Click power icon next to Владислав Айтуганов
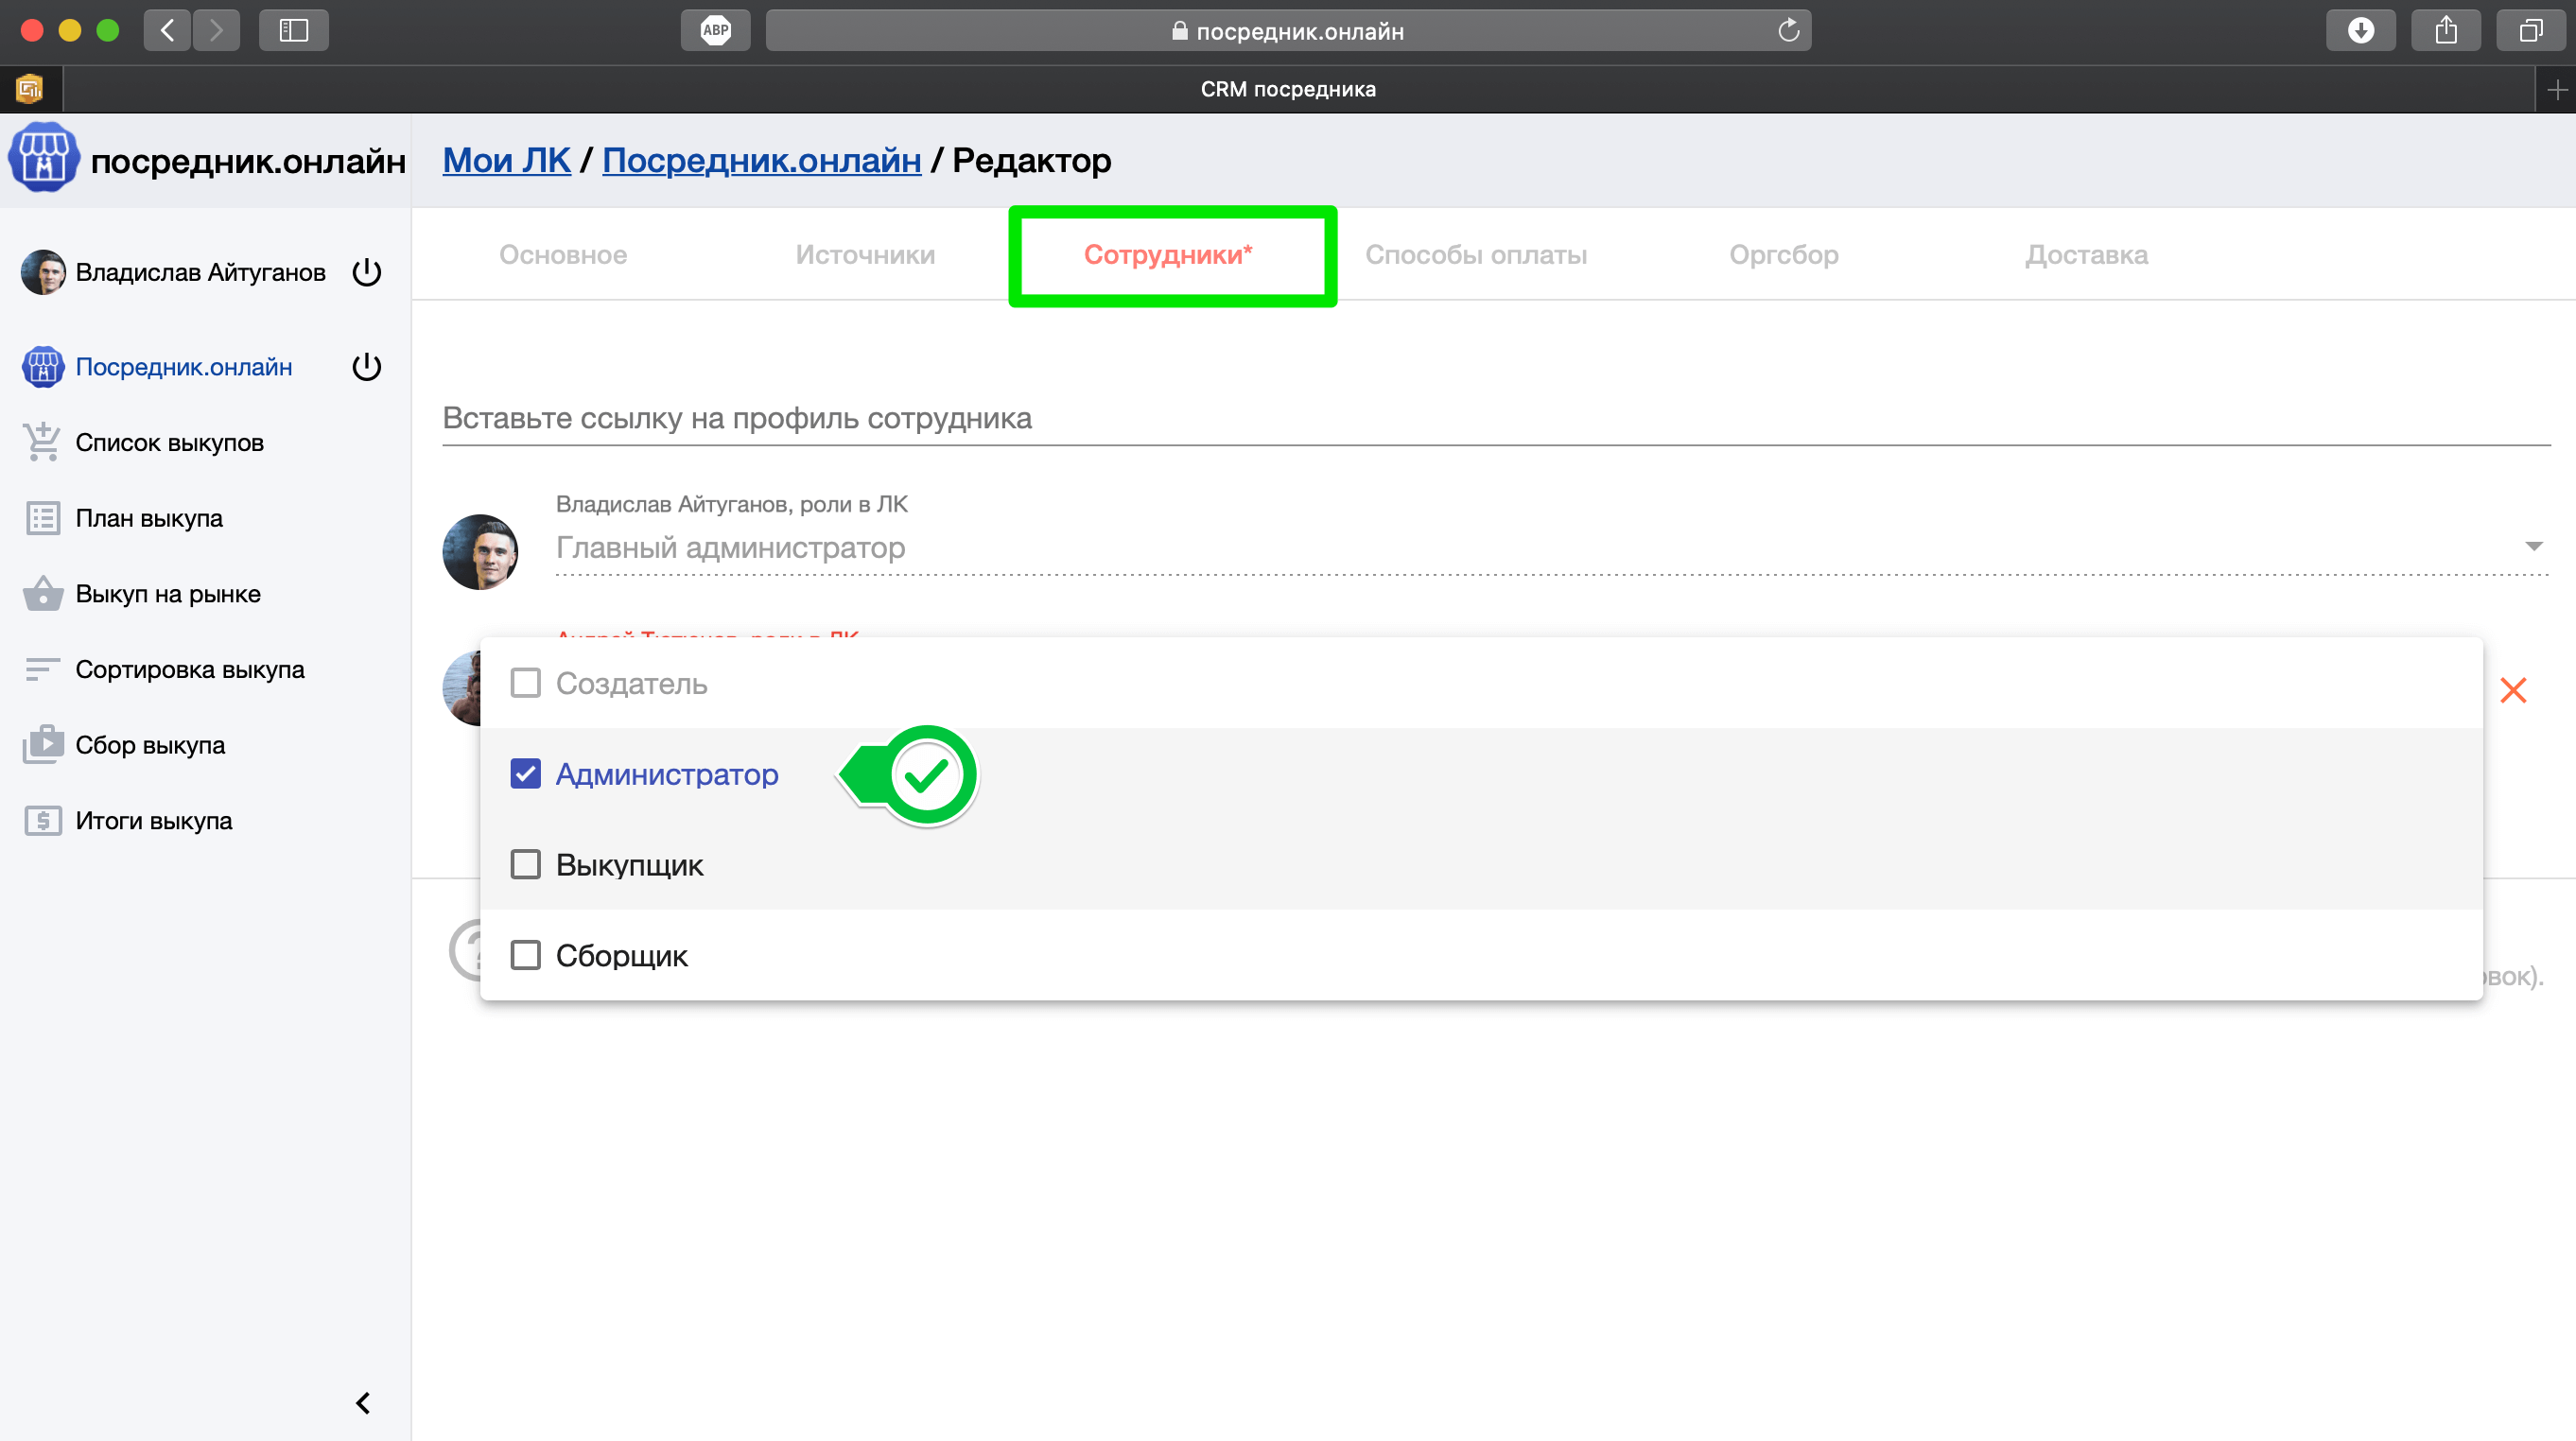 tap(367, 272)
